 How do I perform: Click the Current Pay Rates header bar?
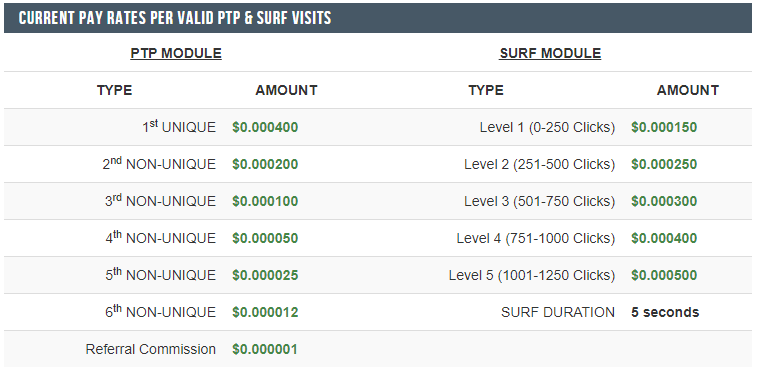tap(378, 18)
